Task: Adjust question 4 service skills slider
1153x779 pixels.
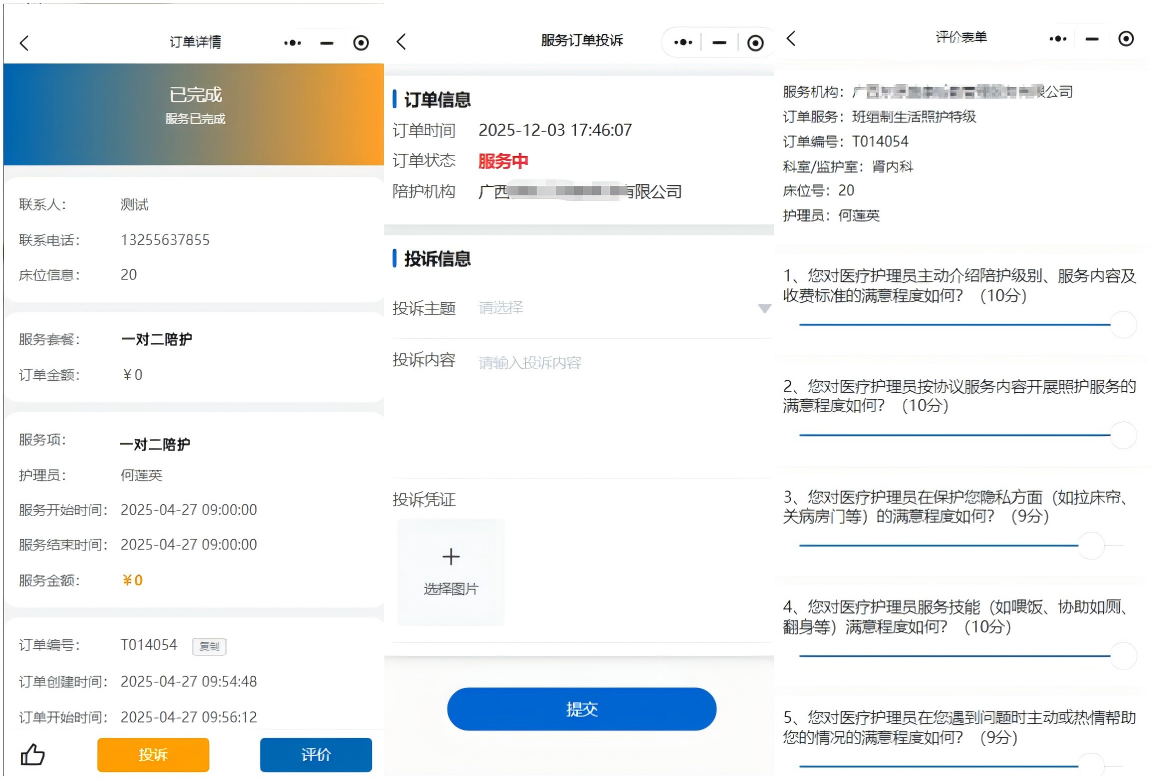Action: click(1123, 656)
